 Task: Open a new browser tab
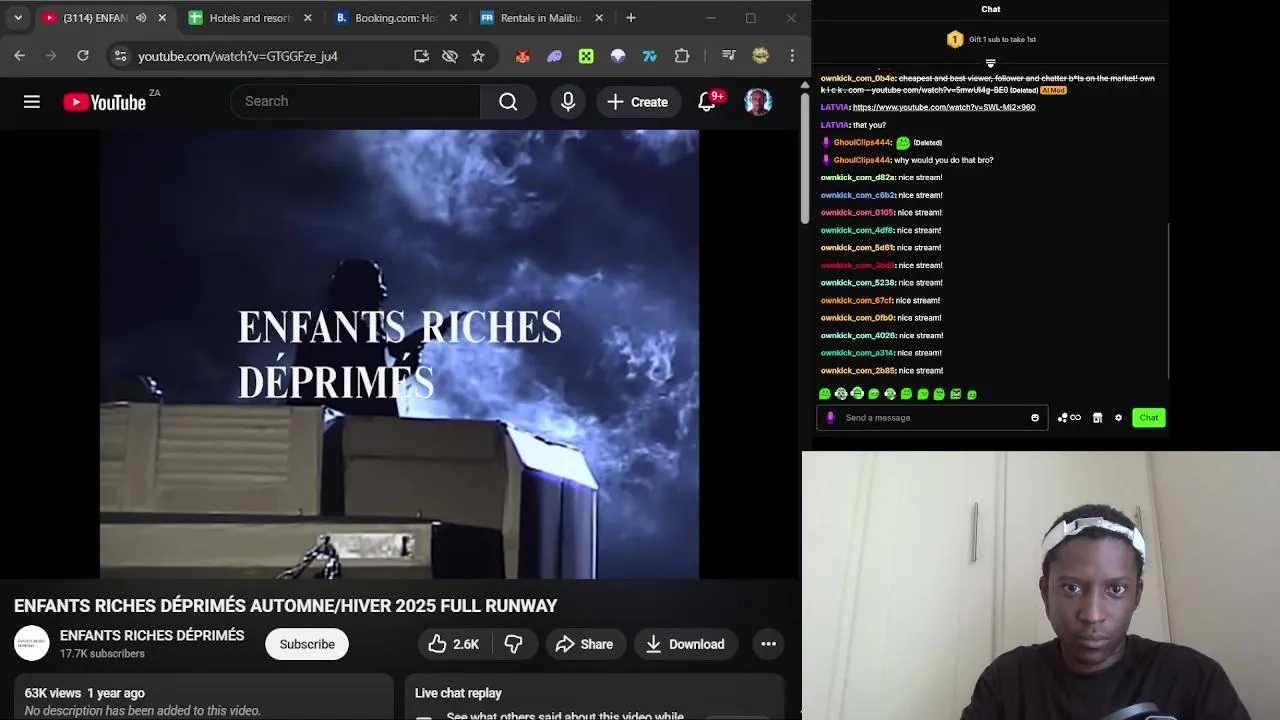point(631,18)
